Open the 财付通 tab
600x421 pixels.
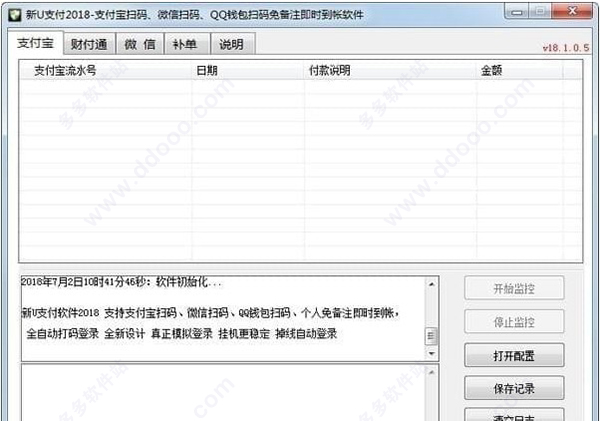click(x=89, y=44)
